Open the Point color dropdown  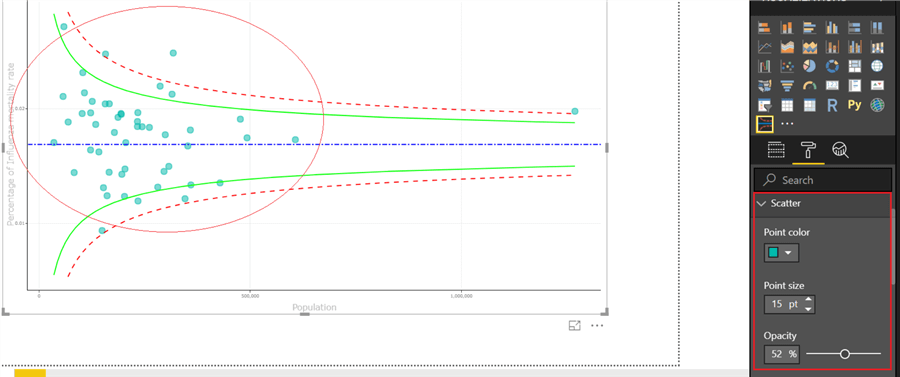coord(781,252)
